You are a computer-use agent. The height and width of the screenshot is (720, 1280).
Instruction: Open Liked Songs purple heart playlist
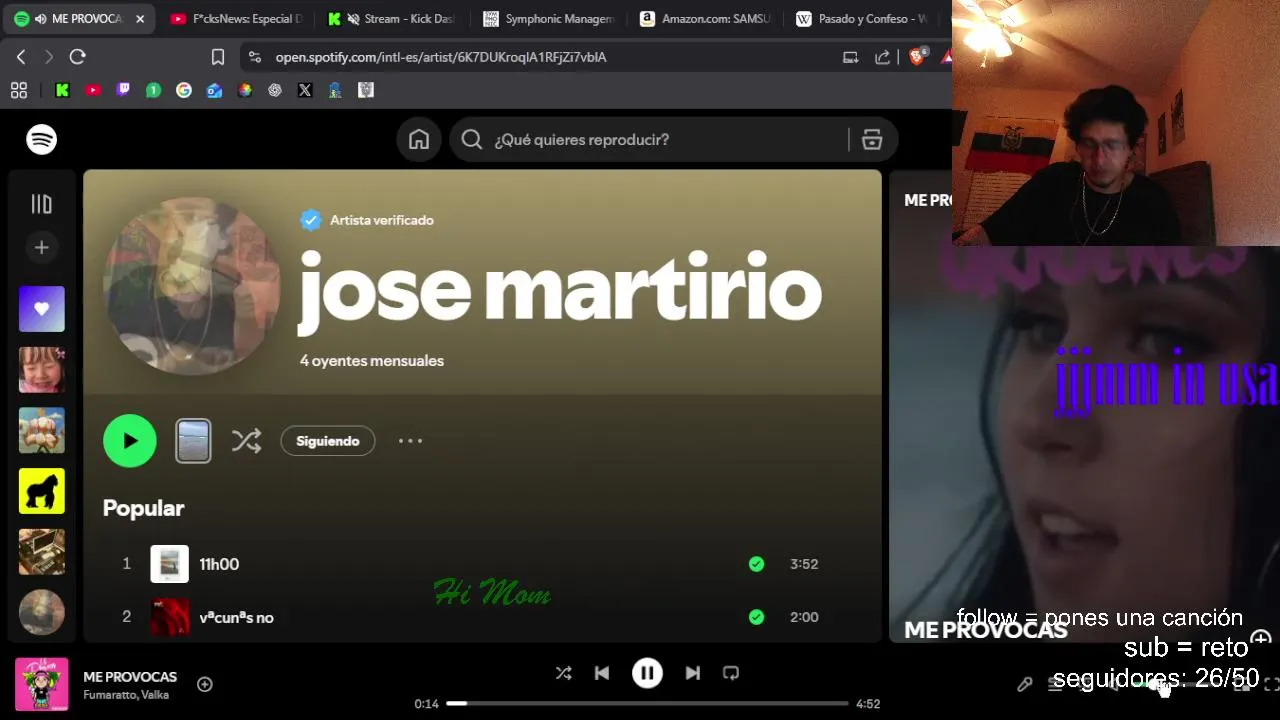41,309
